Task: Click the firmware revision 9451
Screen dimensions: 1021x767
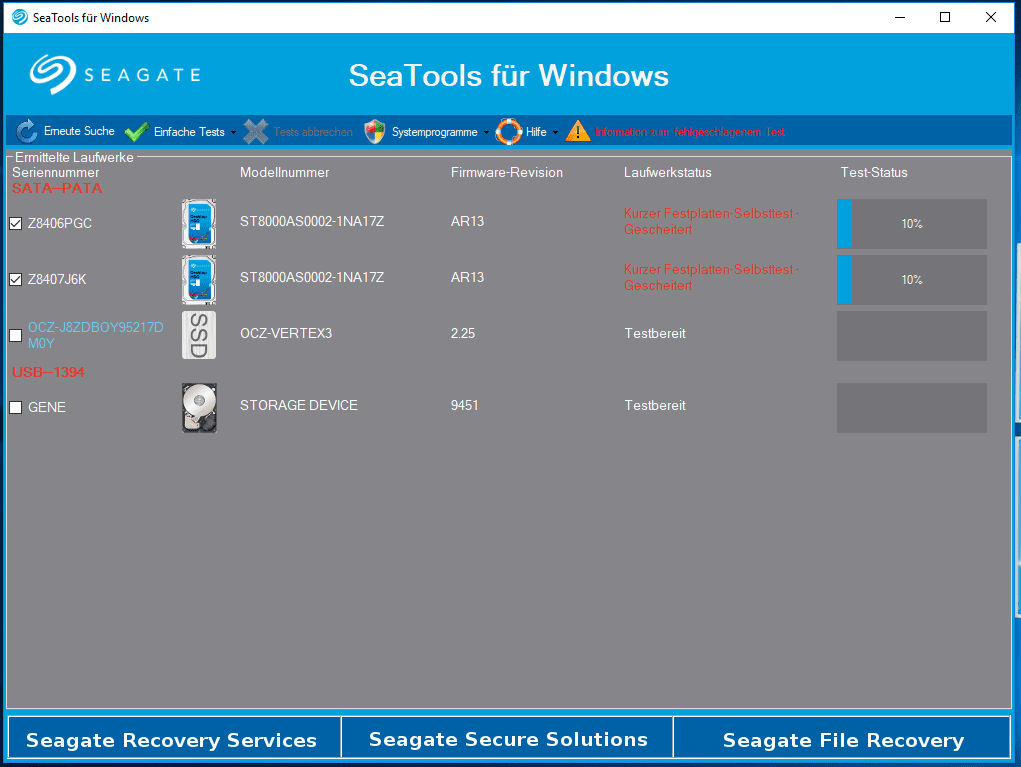Action: click(465, 406)
